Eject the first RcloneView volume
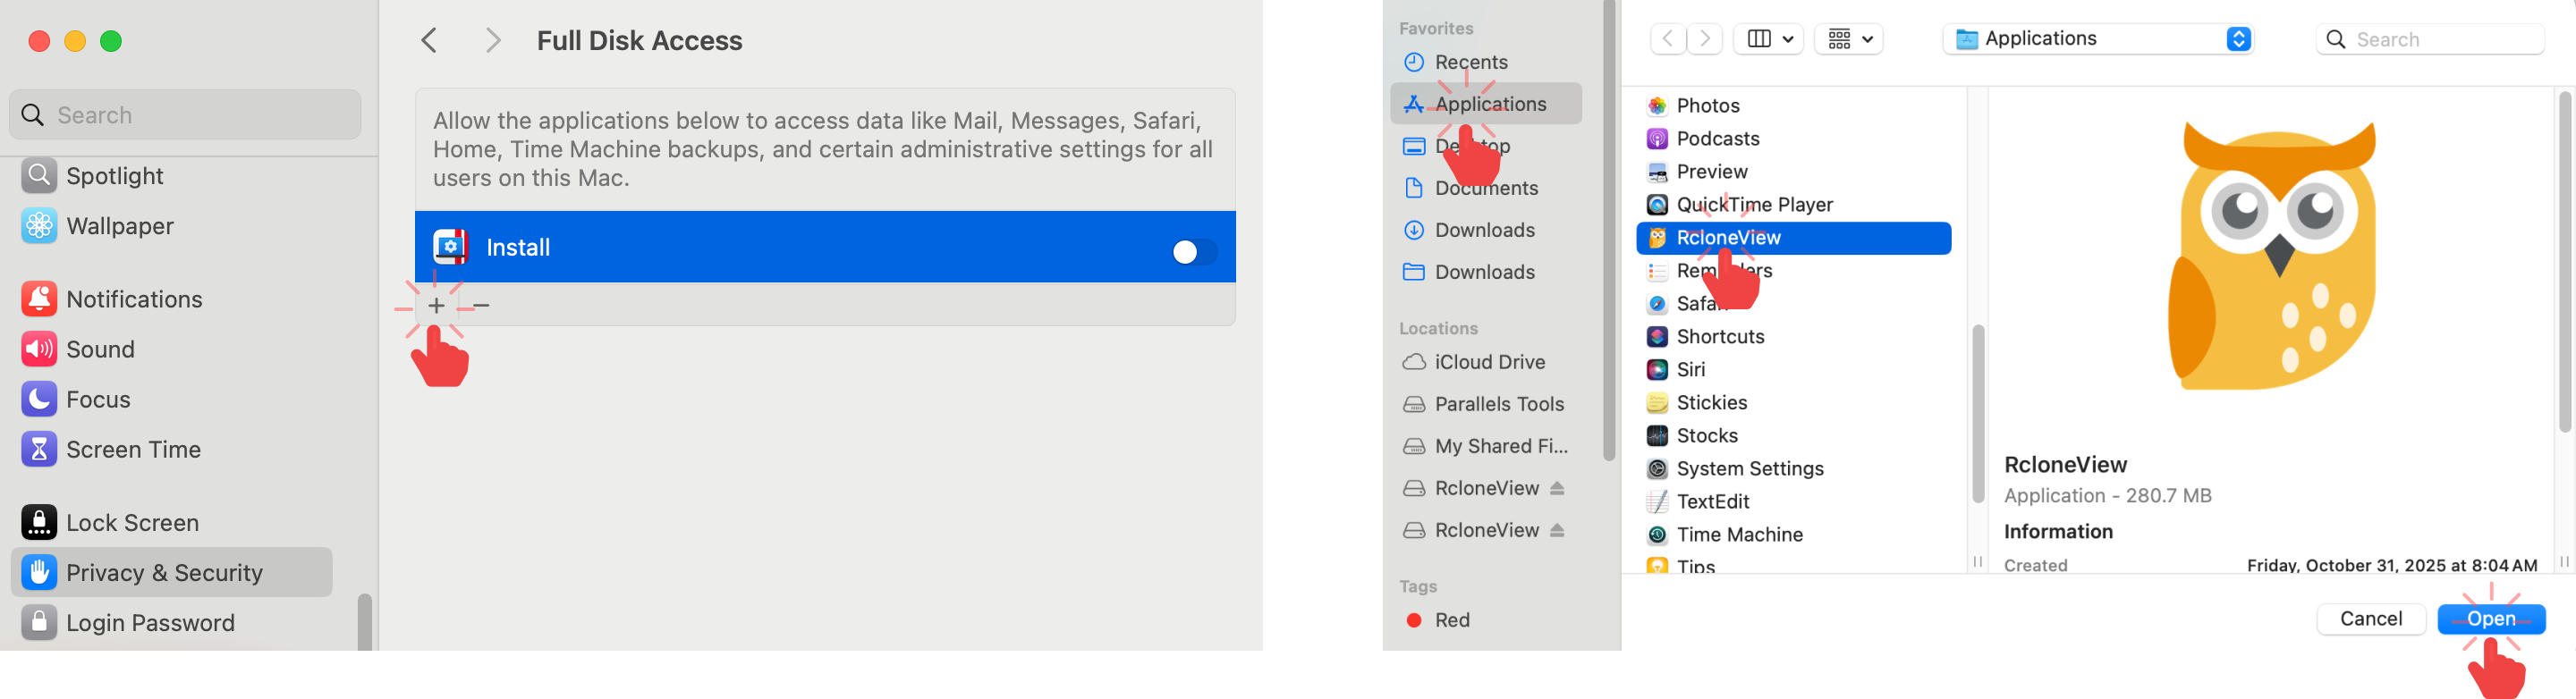 point(1557,488)
